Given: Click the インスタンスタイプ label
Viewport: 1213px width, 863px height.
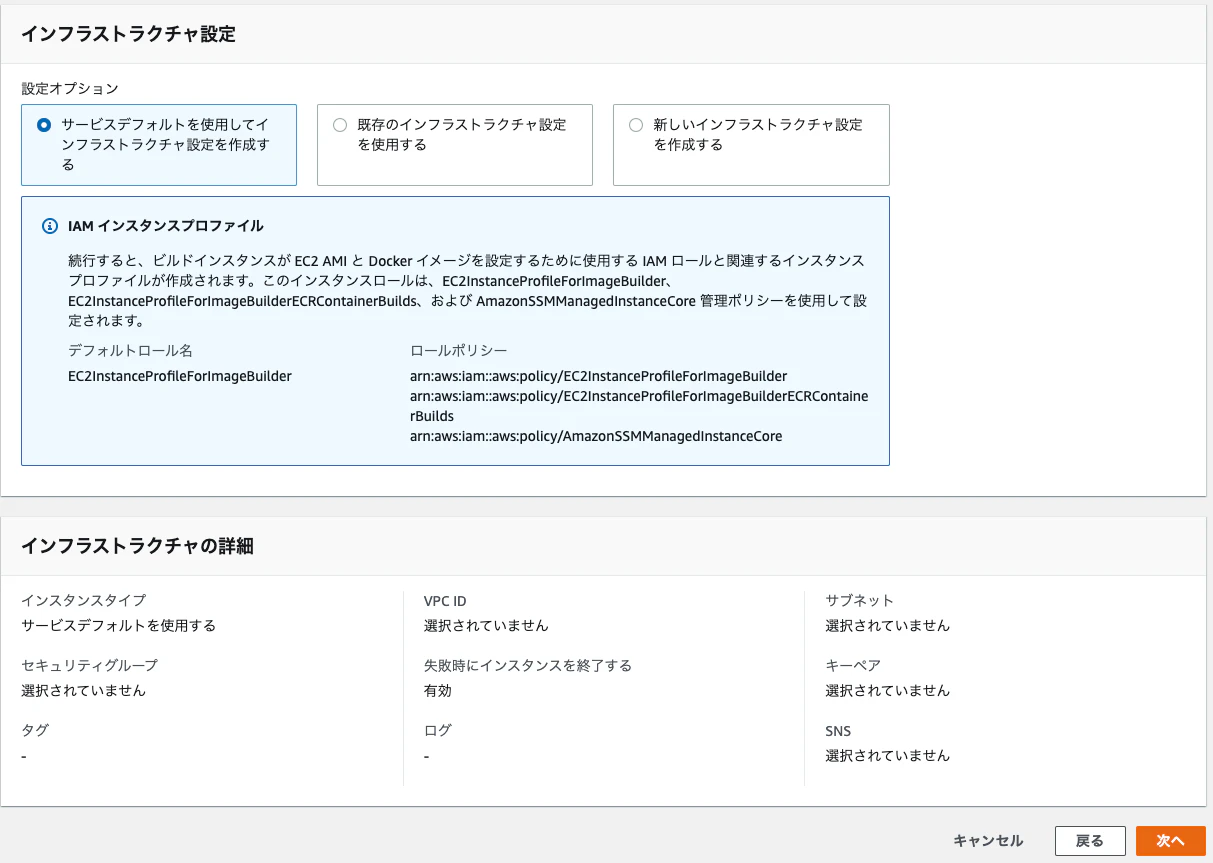Looking at the screenshot, I should [x=84, y=600].
